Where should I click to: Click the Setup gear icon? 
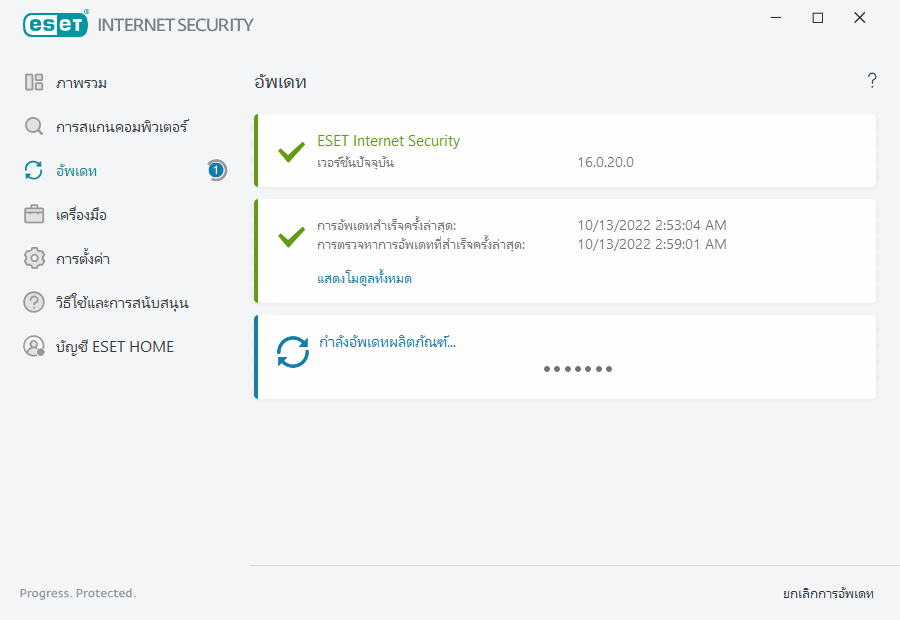[x=34, y=259]
